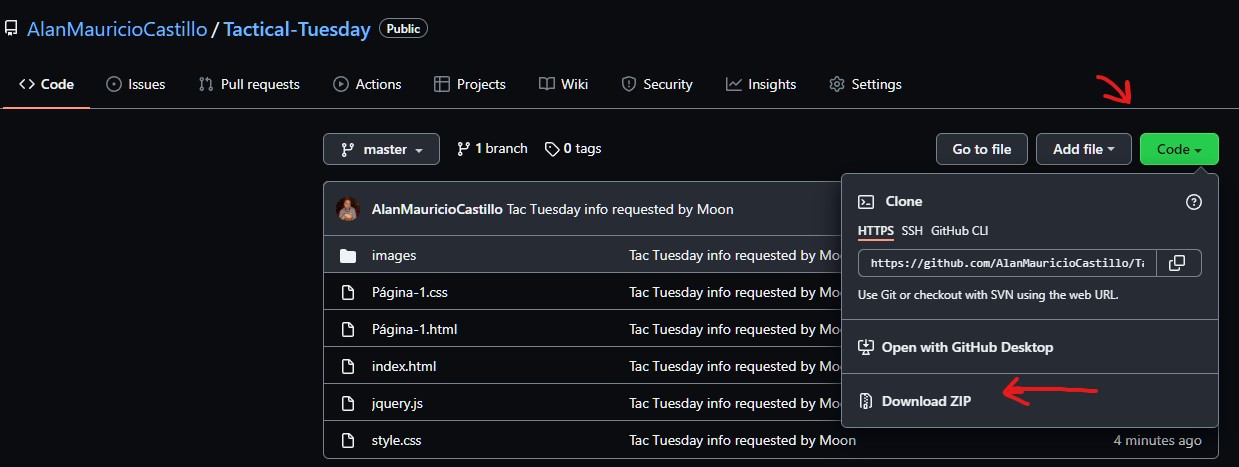Click the Go to file button
Screen dimensions: 1239x467
pyautogui.click(x=982, y=149)
